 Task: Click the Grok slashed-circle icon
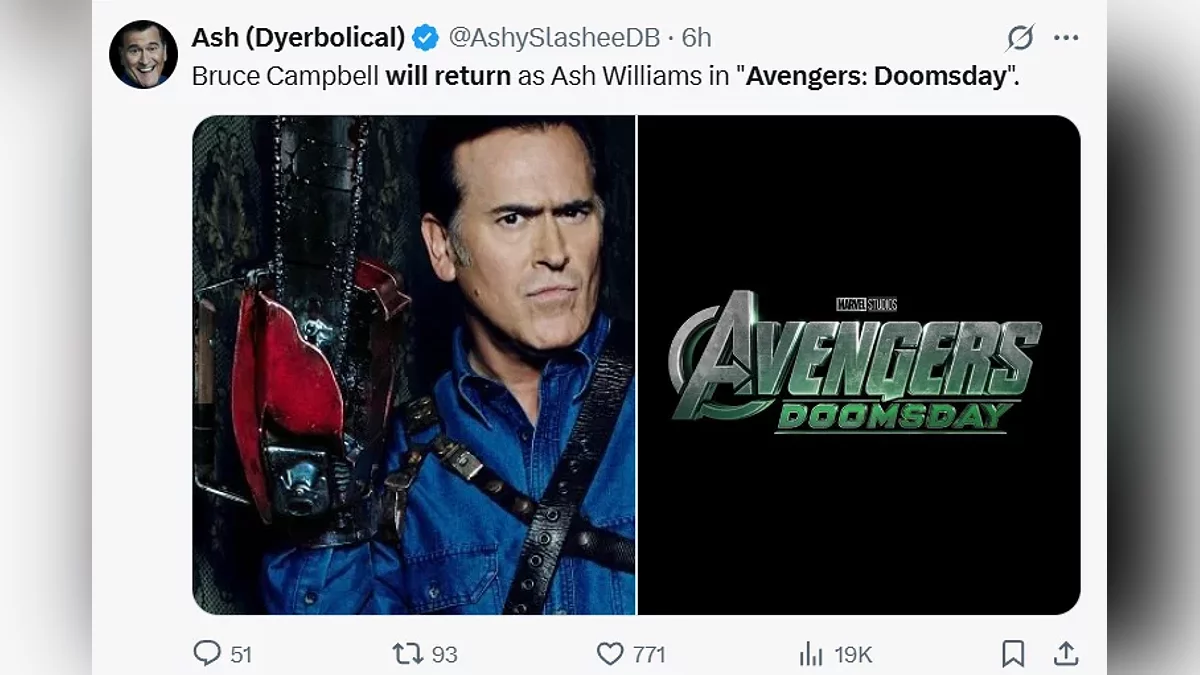click(x=1020, y=39)
